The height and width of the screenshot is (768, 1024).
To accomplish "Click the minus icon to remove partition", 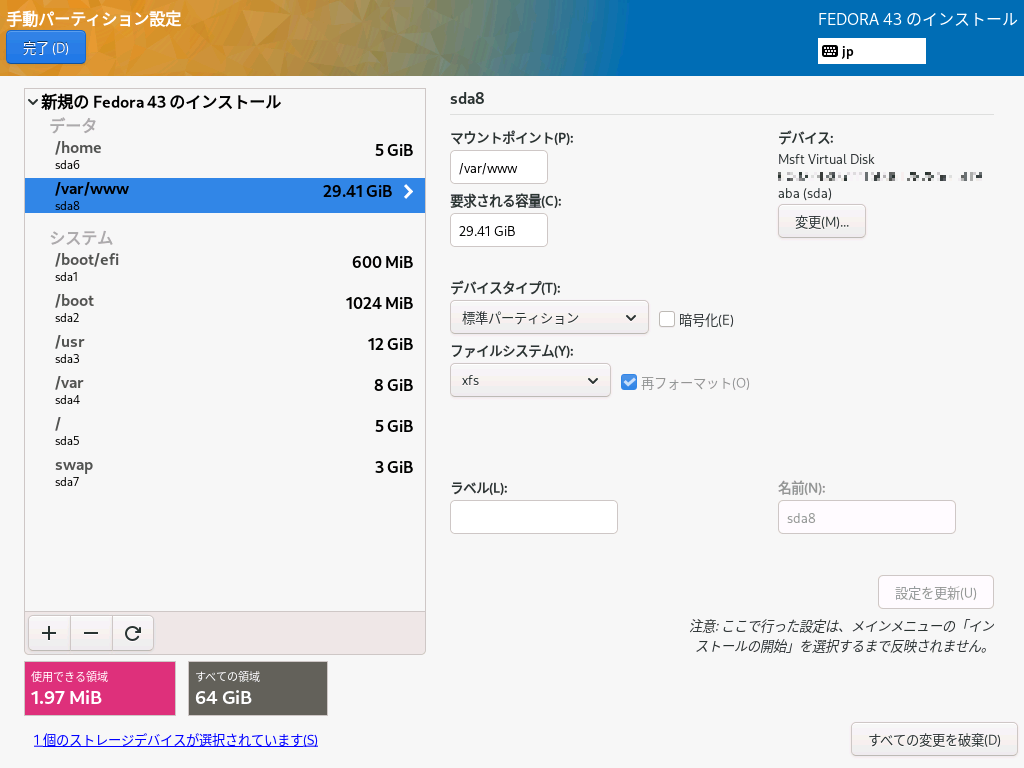I will coord(91,633).
